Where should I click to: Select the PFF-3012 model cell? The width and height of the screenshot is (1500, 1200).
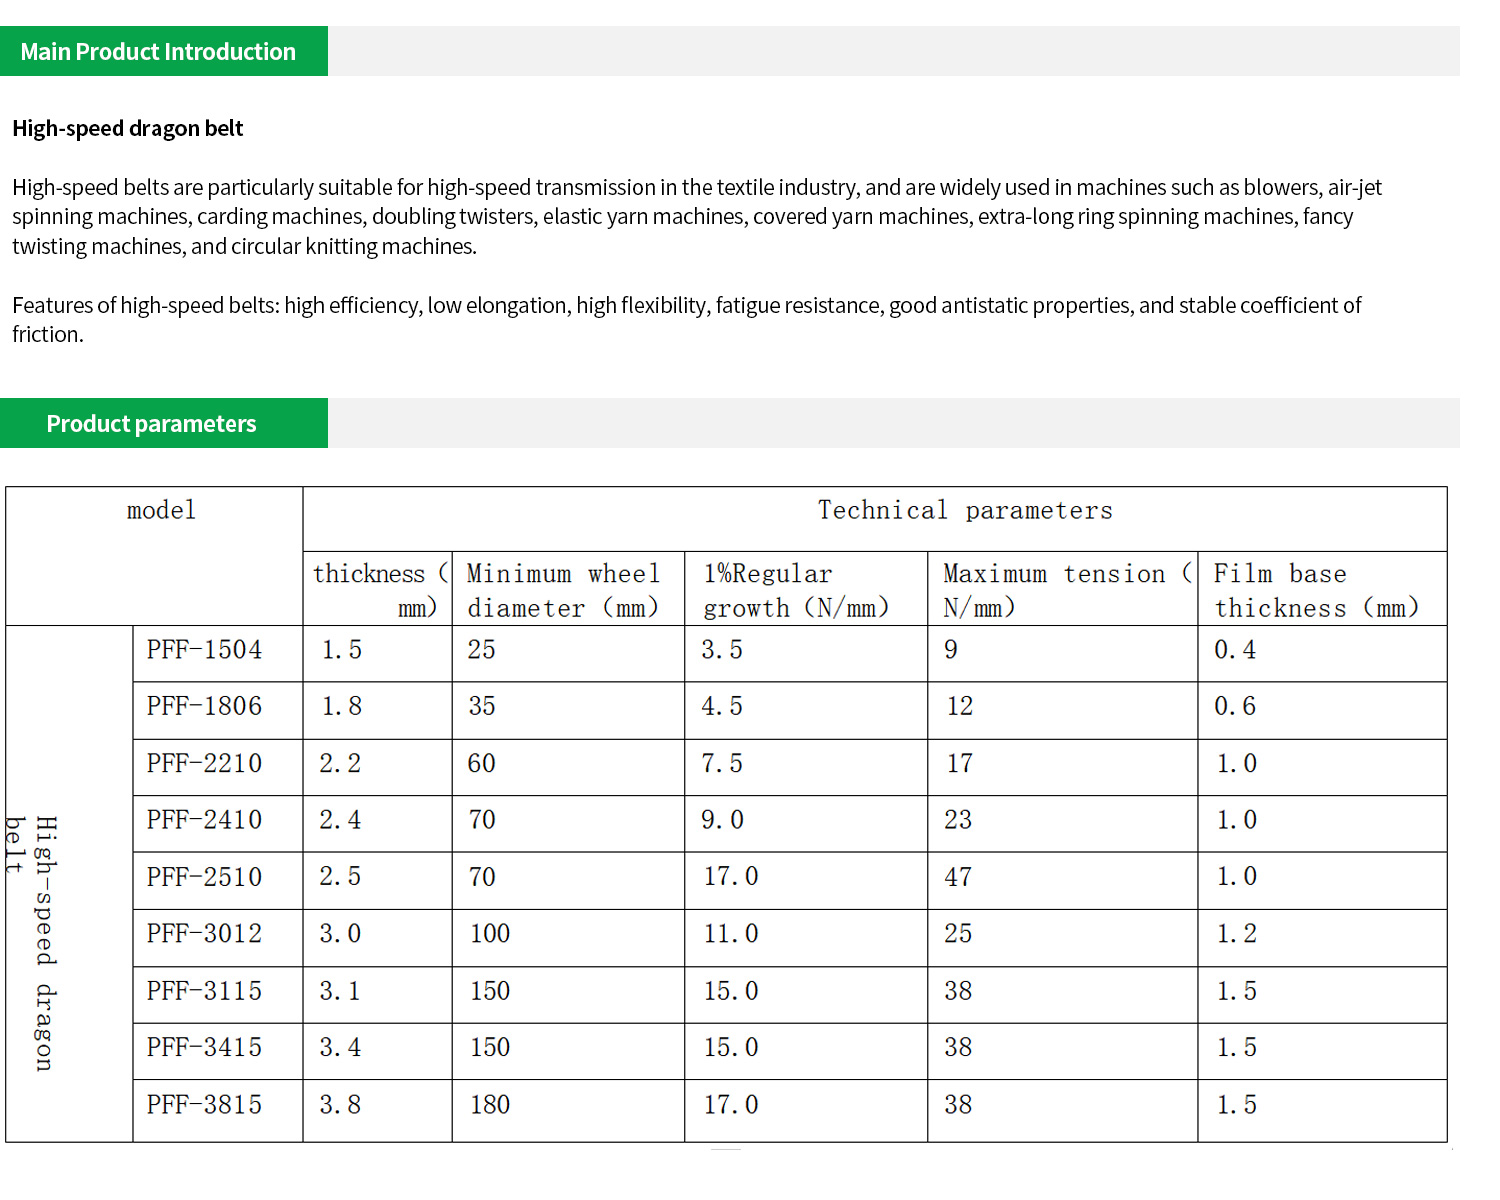point(204,934)
